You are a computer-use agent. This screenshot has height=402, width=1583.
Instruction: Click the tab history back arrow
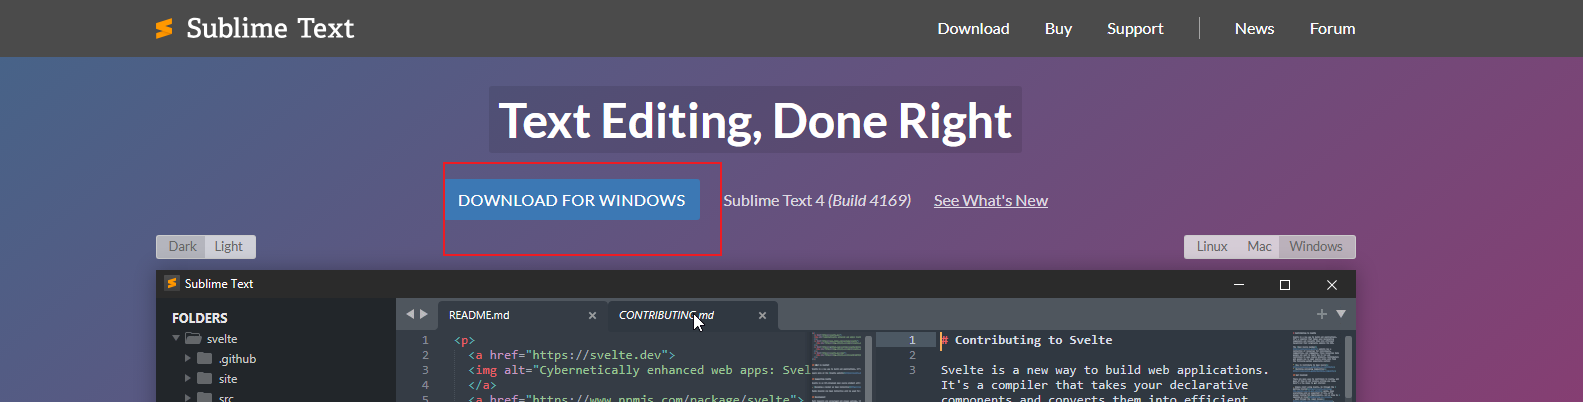pos(409,314)
